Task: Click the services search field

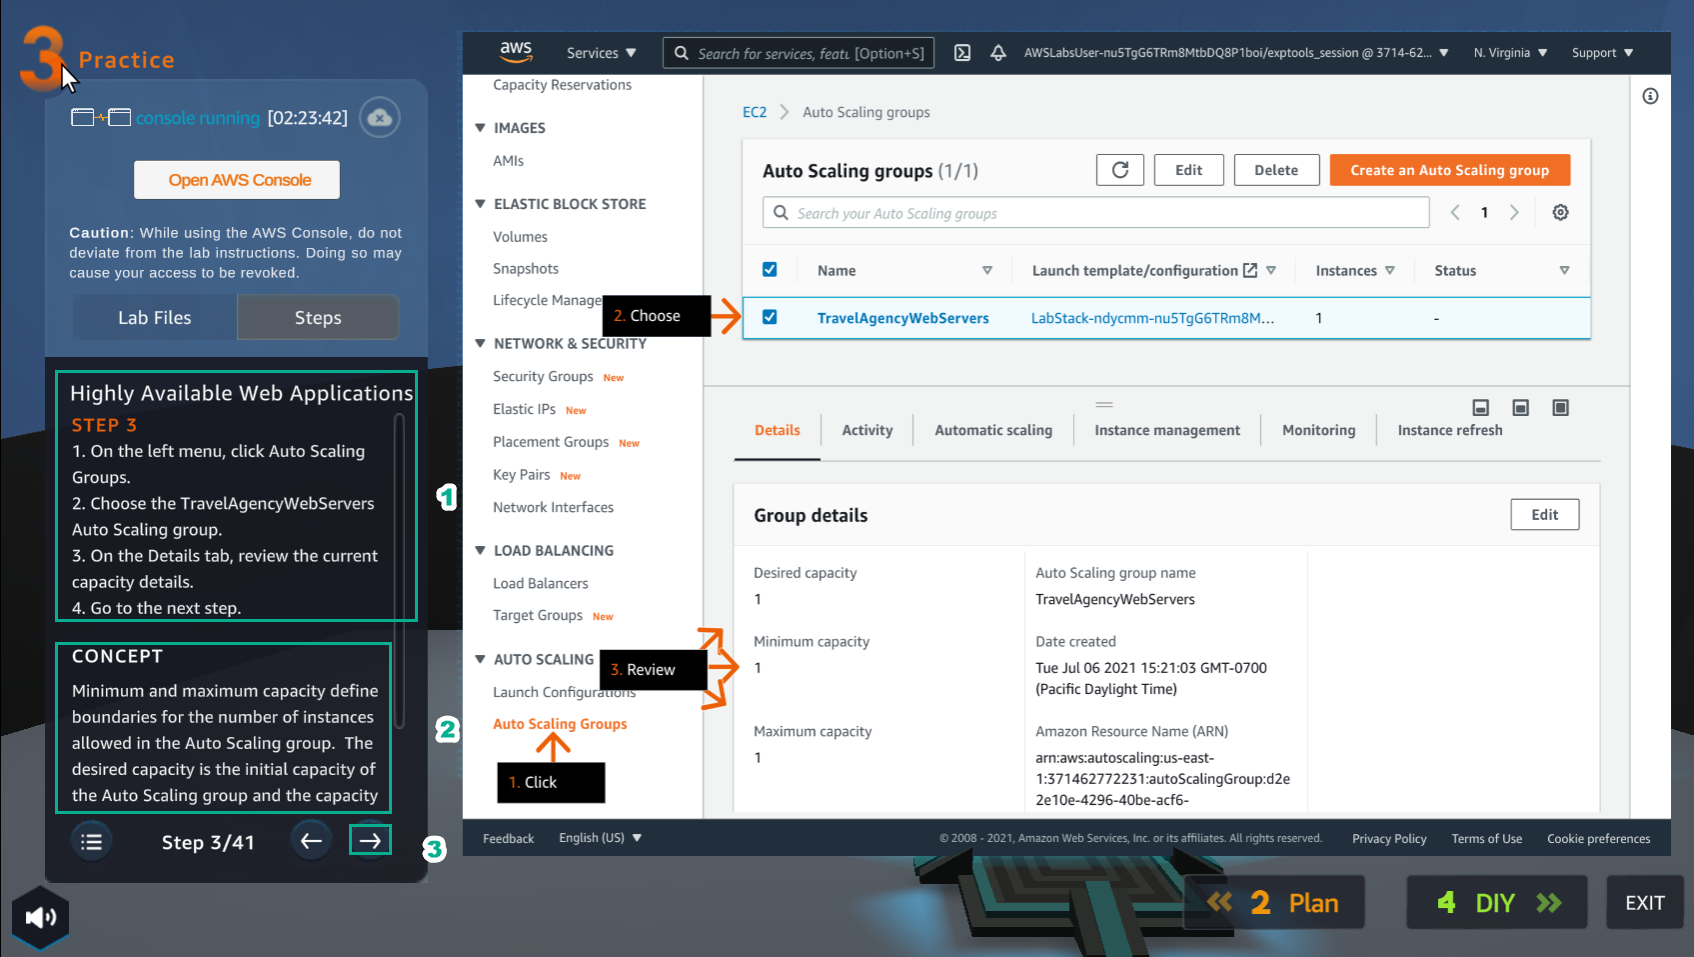Action: 798,53
